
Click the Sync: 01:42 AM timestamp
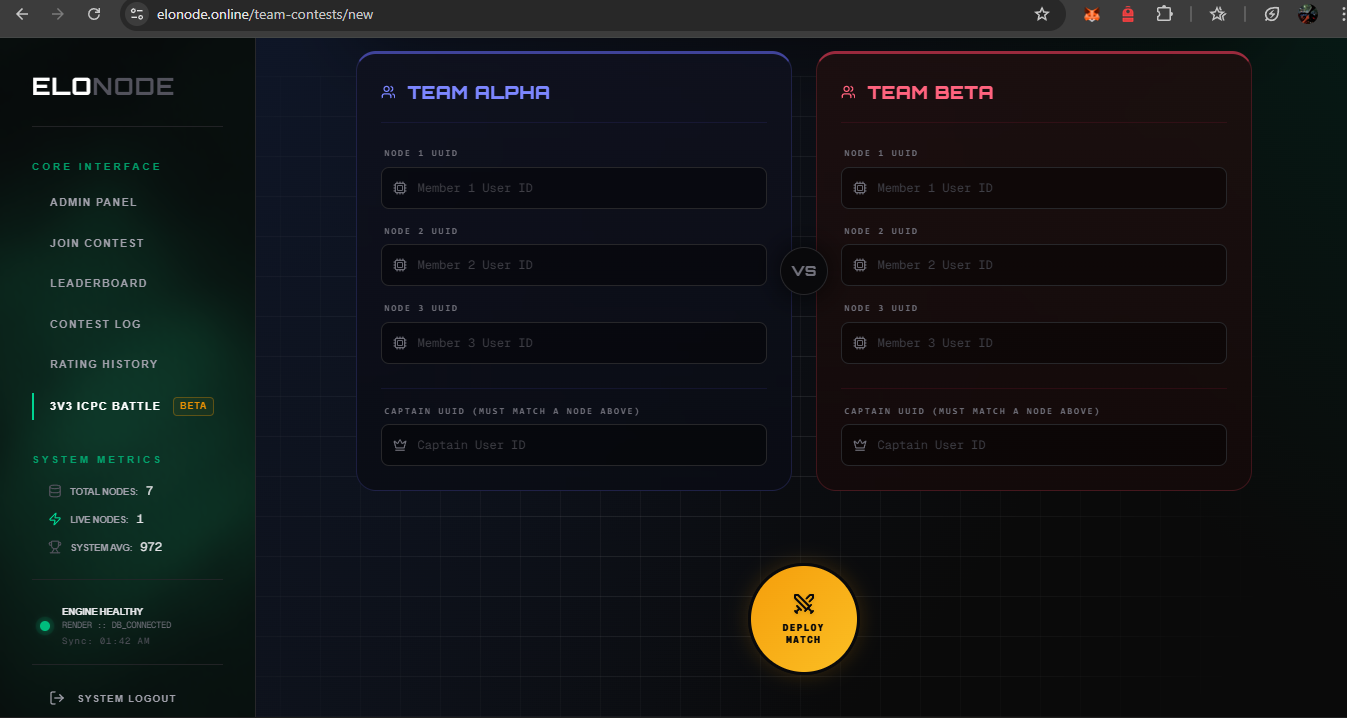click(x=106, y=641)
